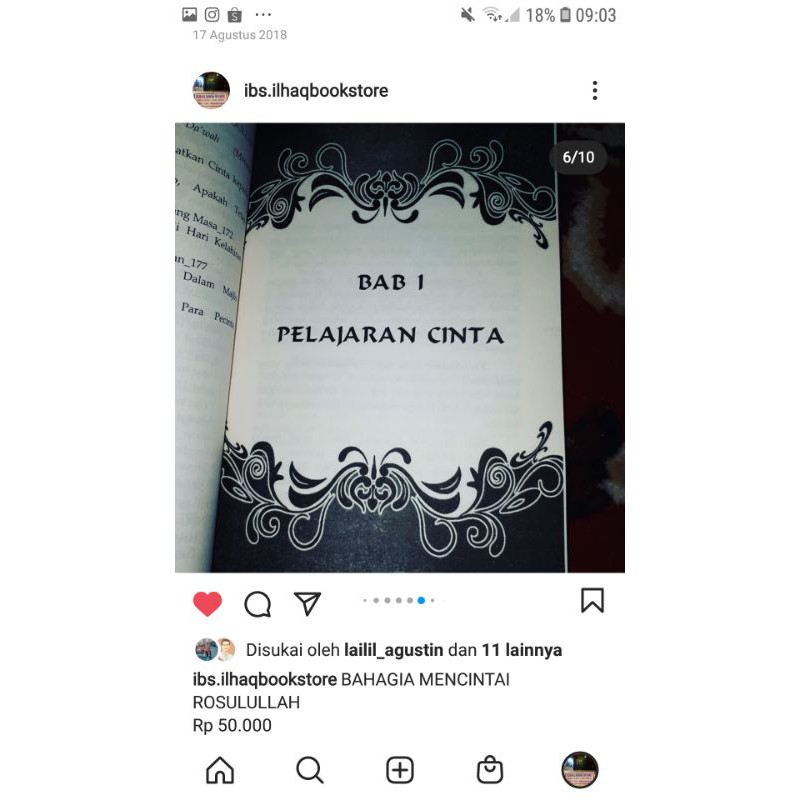The image size is (800, 800).
Task: Show the 11 lainnya likers list
Action: point(522,650)
